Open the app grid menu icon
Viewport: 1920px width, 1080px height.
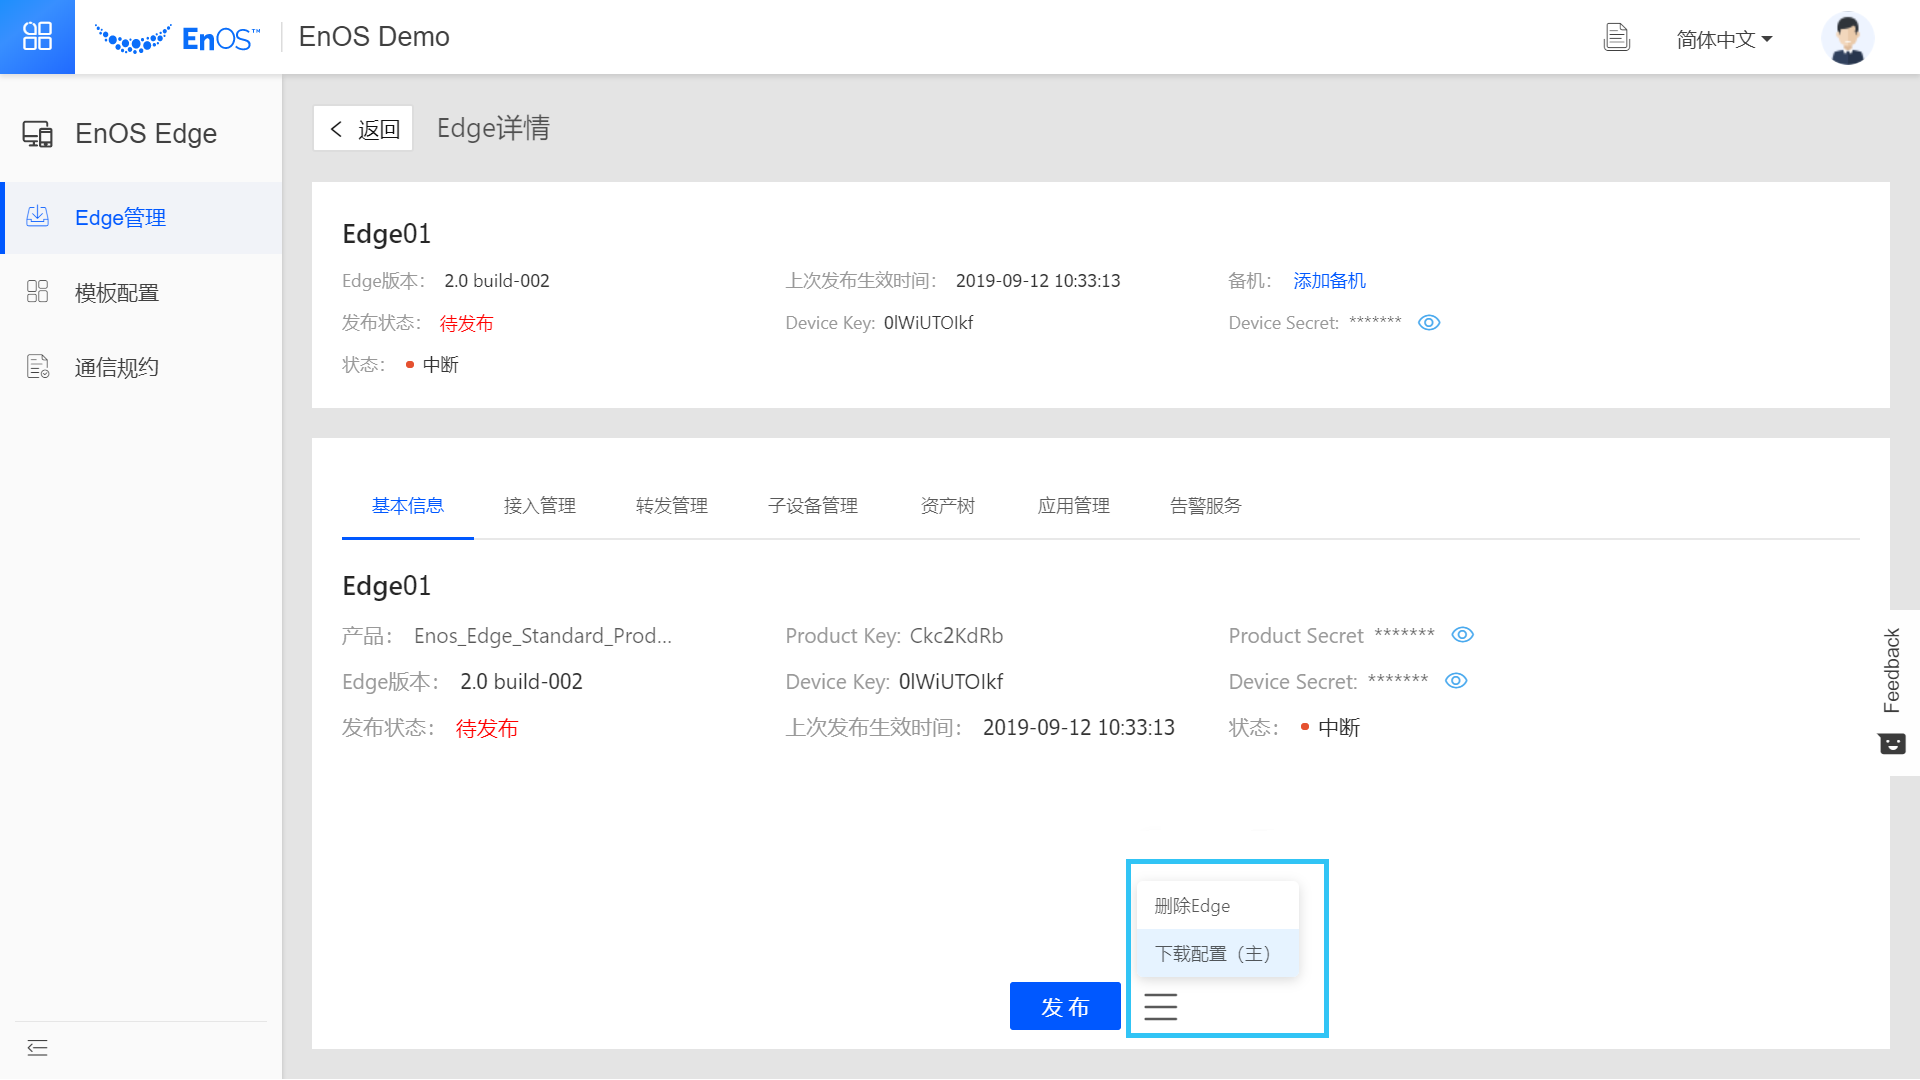(37, 37)
